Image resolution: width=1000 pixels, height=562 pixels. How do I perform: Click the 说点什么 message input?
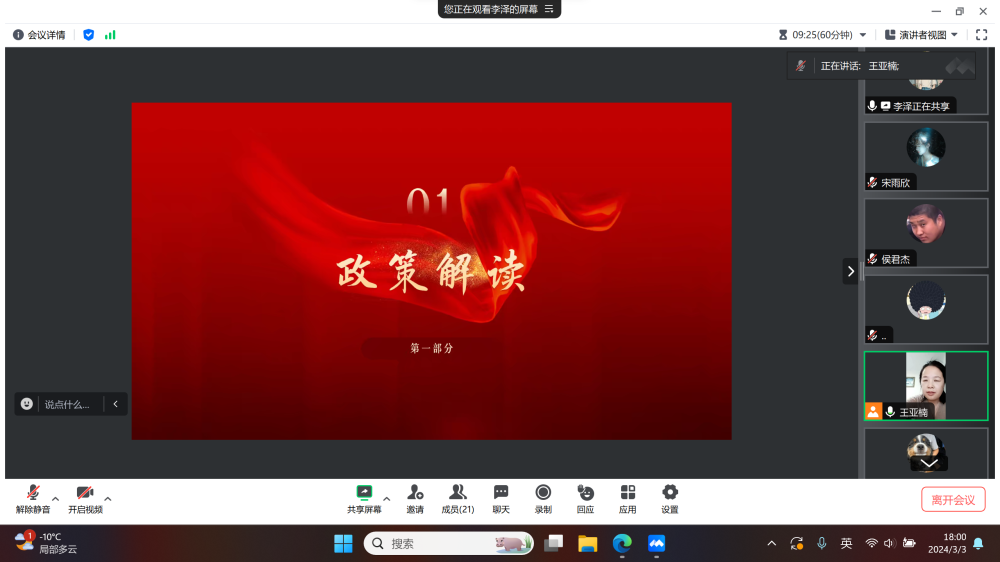click(67, 404)
